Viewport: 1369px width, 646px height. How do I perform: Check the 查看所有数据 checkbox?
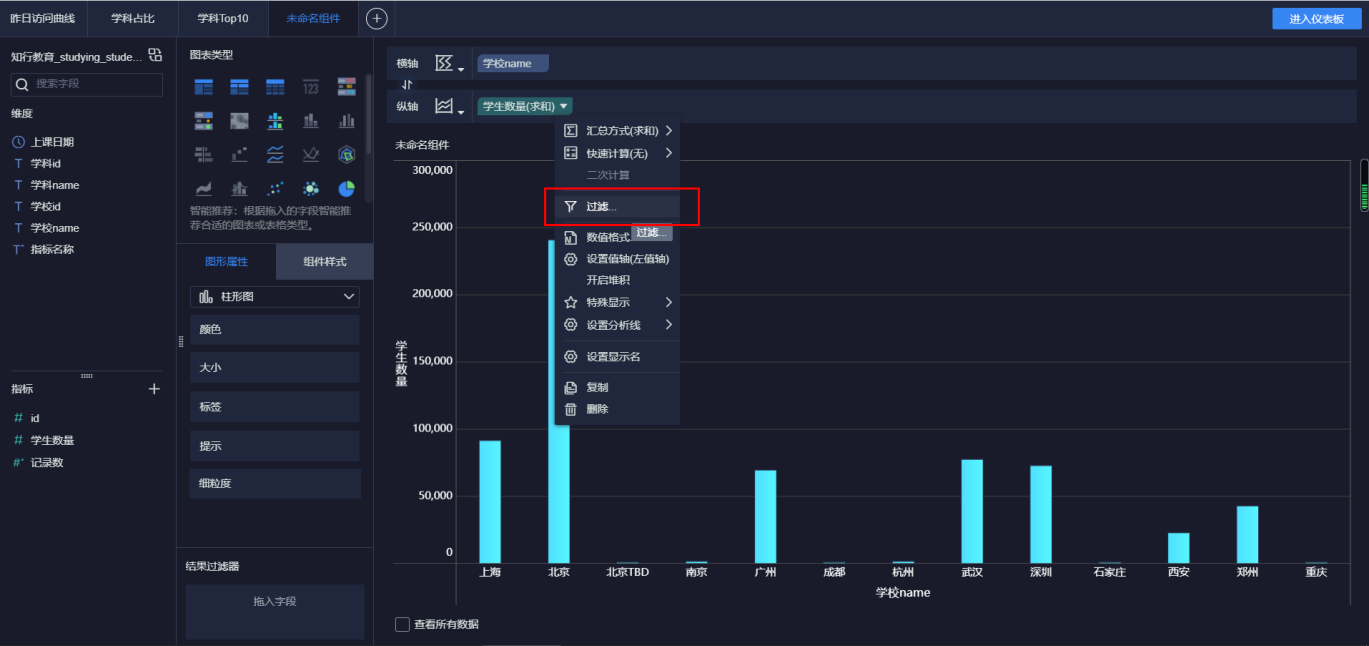point(402,624)
